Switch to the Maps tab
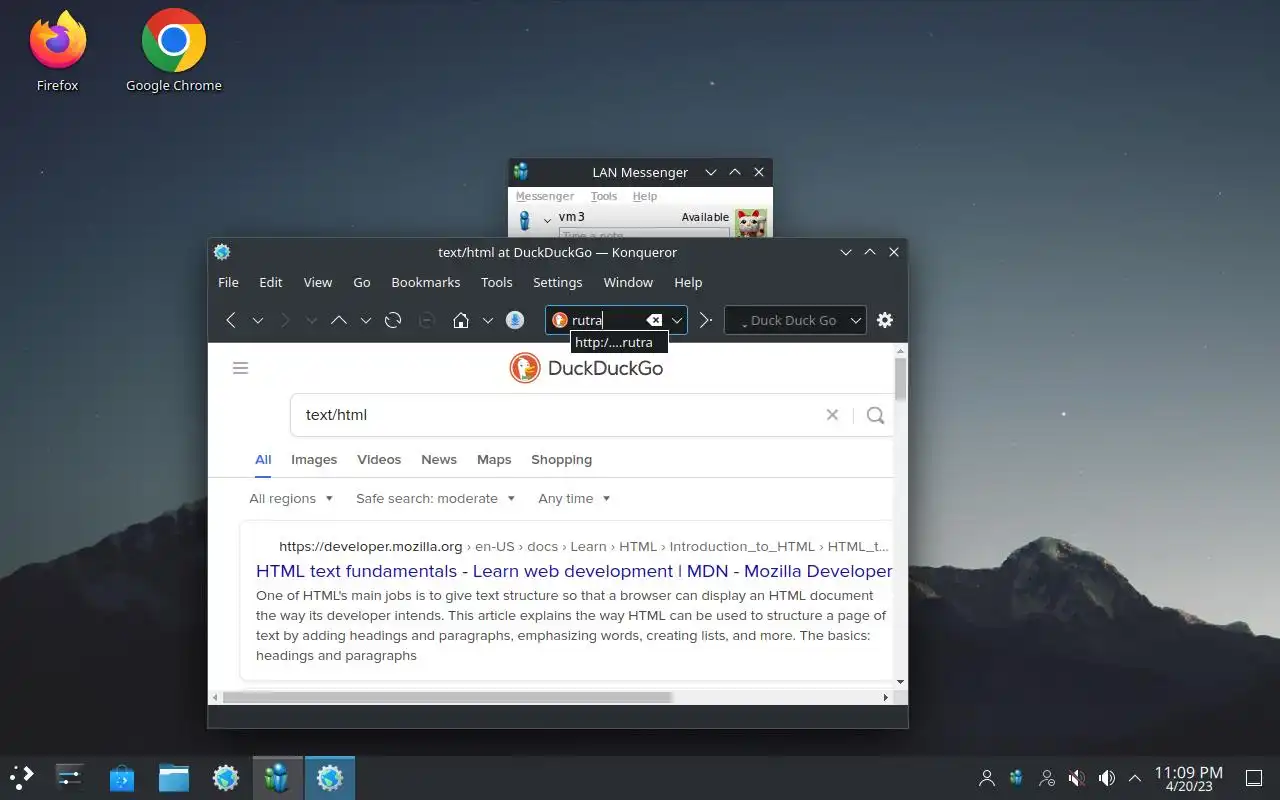 pyautogui.click(x=494, y=460)
